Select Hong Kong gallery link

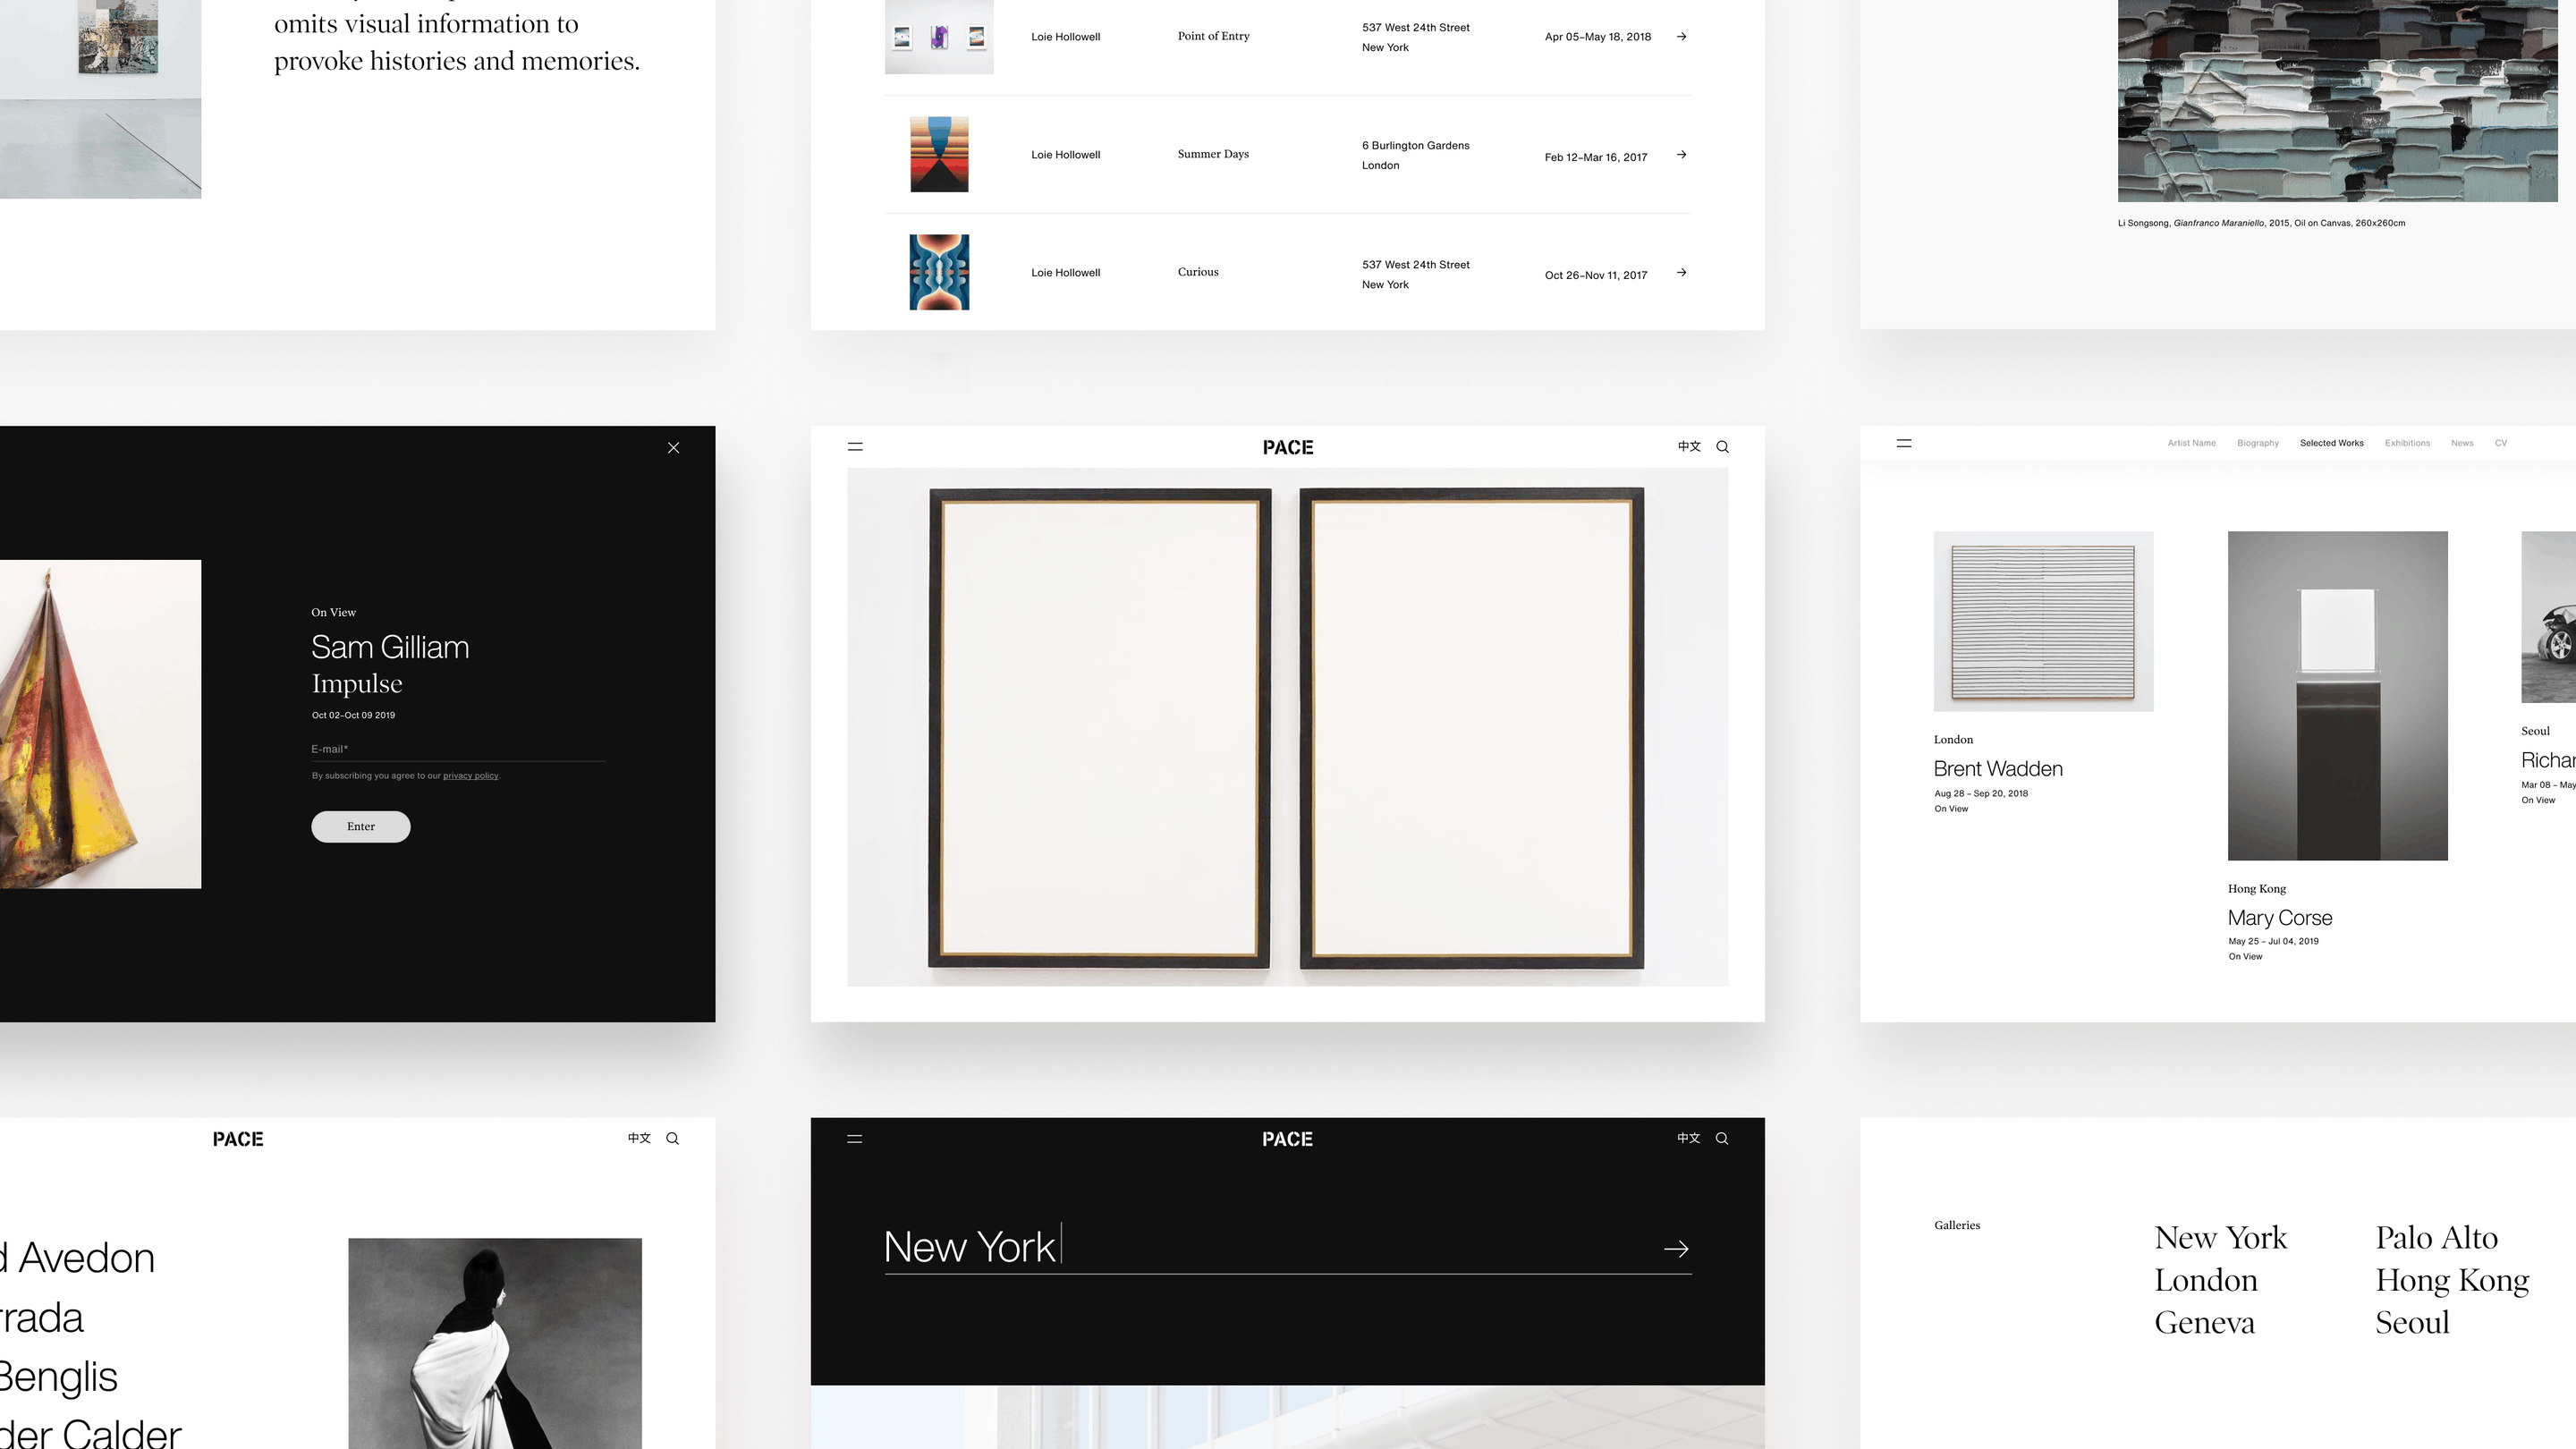(x=2451, y=1280)
